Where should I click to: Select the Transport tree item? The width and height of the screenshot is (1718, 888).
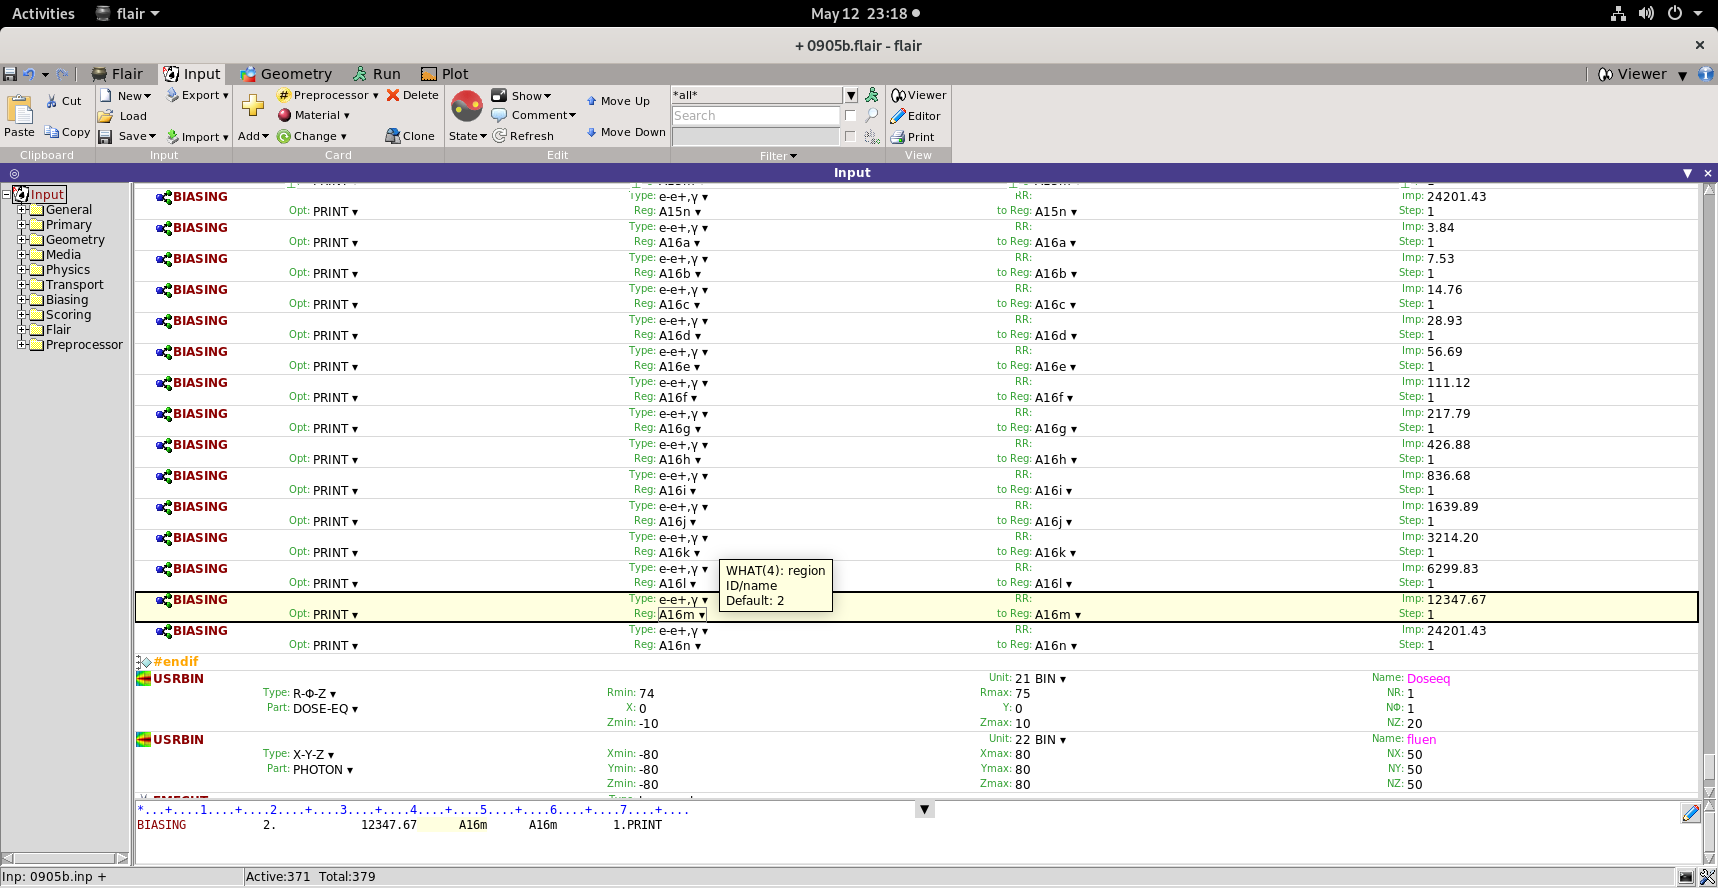(x=74, y=285)
